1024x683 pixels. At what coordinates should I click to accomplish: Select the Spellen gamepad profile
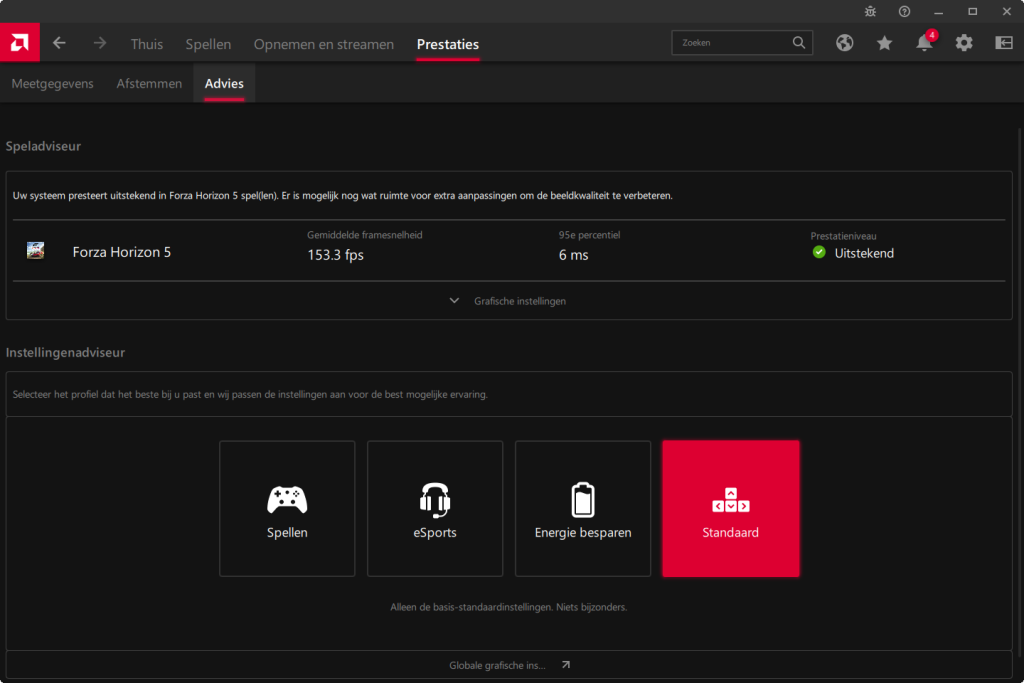click(287, 509)
